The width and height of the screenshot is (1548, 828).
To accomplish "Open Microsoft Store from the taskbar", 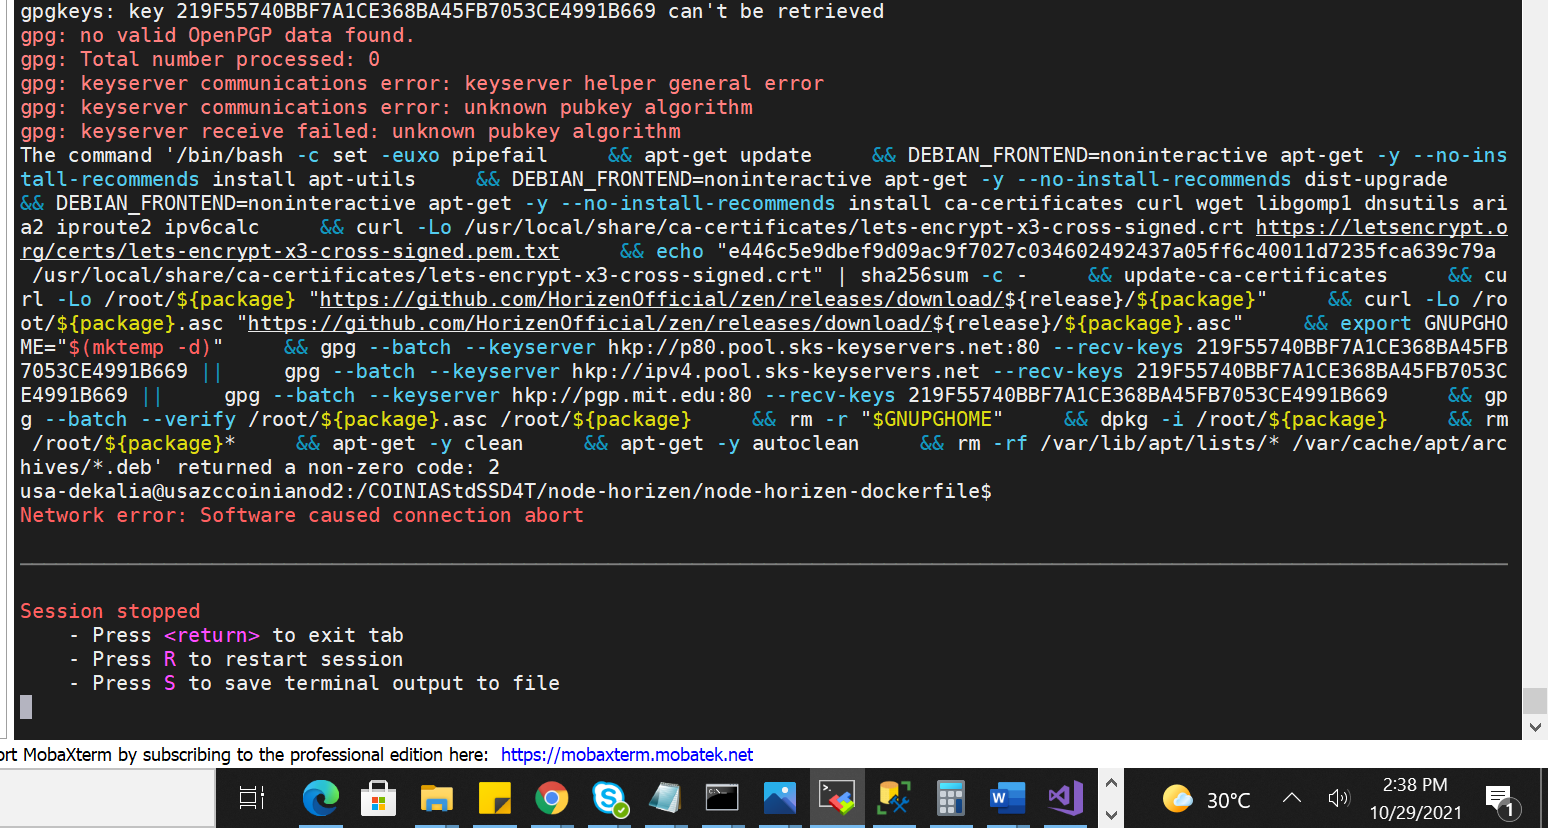I will tap(378, 798).
